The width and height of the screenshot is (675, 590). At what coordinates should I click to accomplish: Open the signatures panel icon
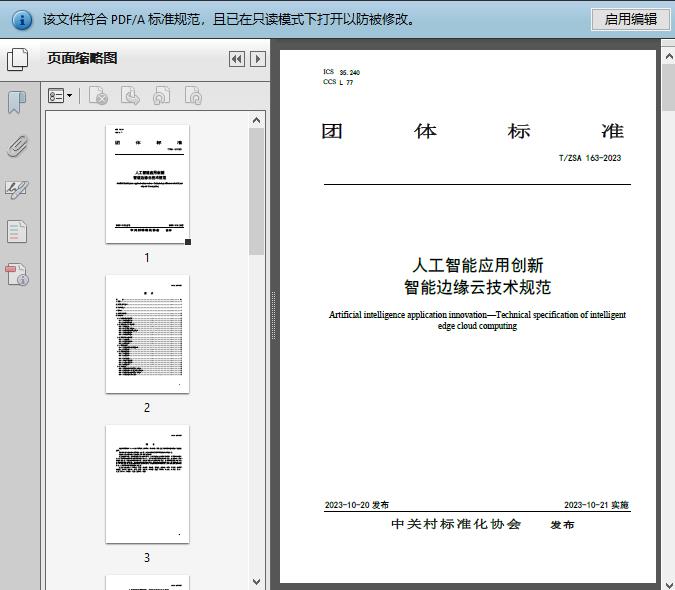tap(17, 189)
